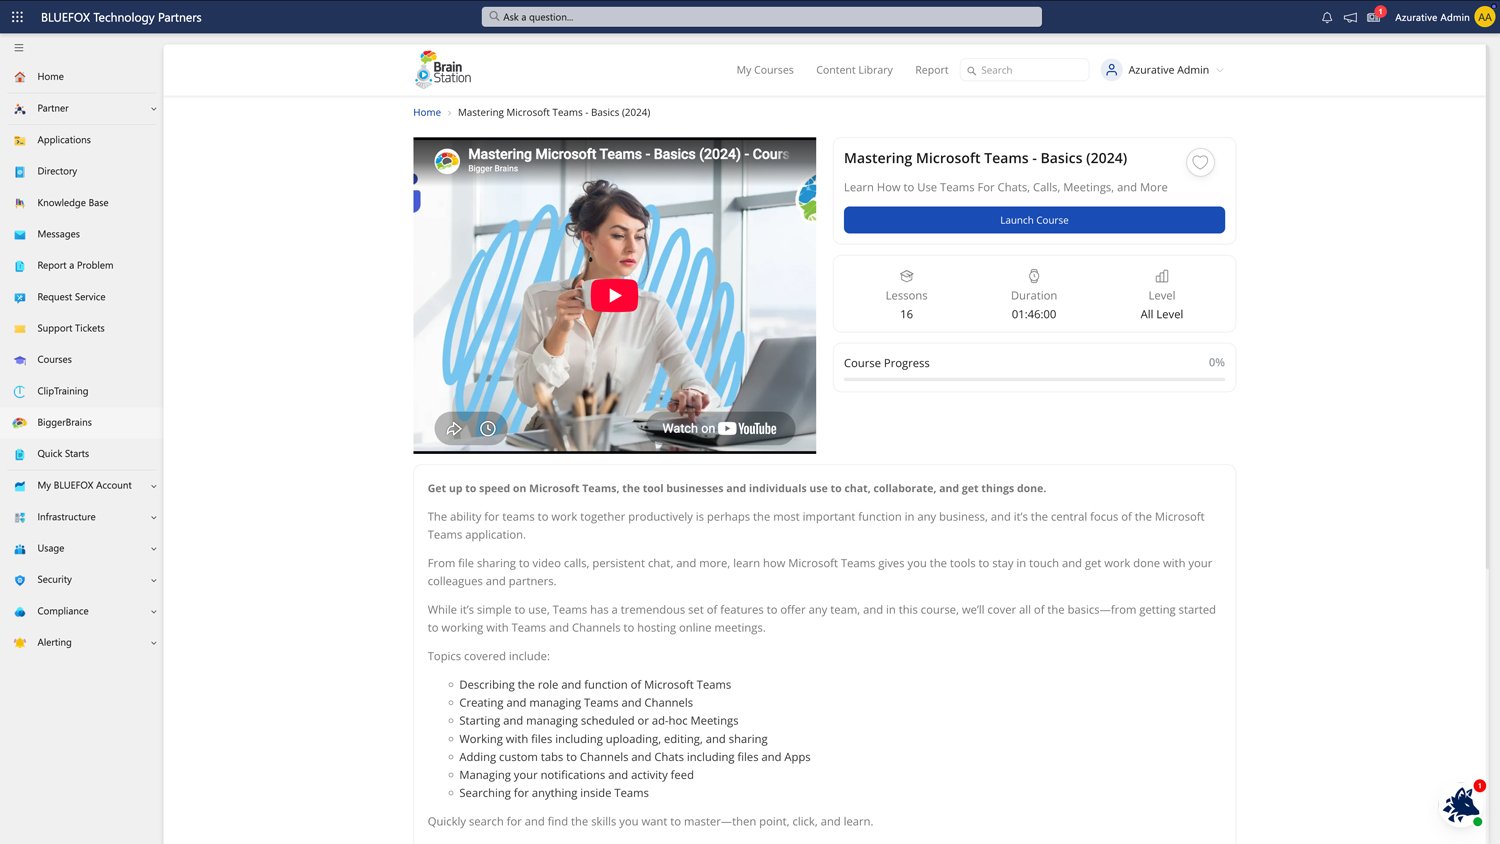Viewport: 1500px width, 844px height.
Task: Open the Content Library tab
Action: [x=854, y=70]
